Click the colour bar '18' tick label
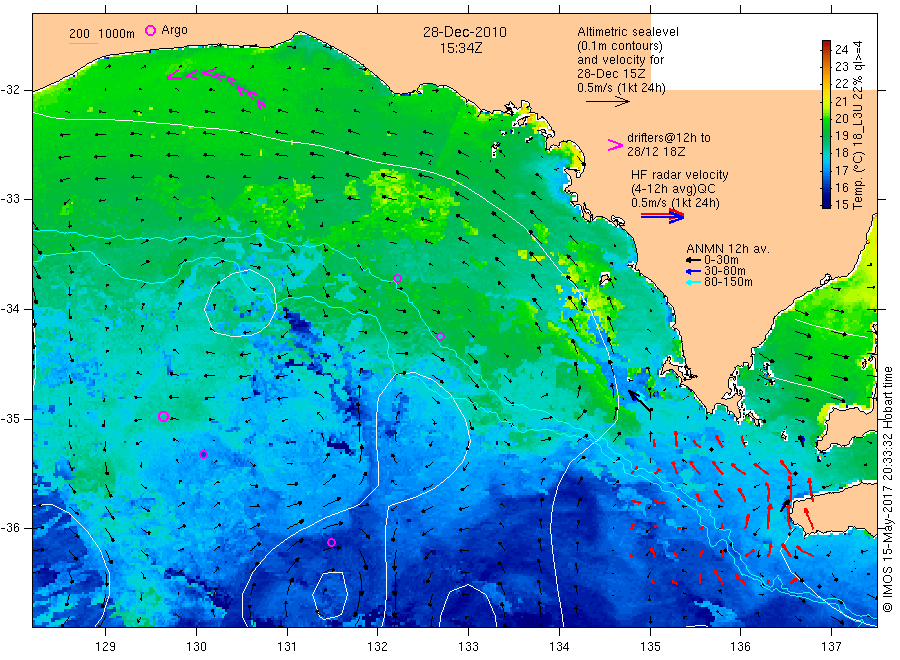Image resolution: width=900 pixels, height=660 pixels. pos(841,153)
